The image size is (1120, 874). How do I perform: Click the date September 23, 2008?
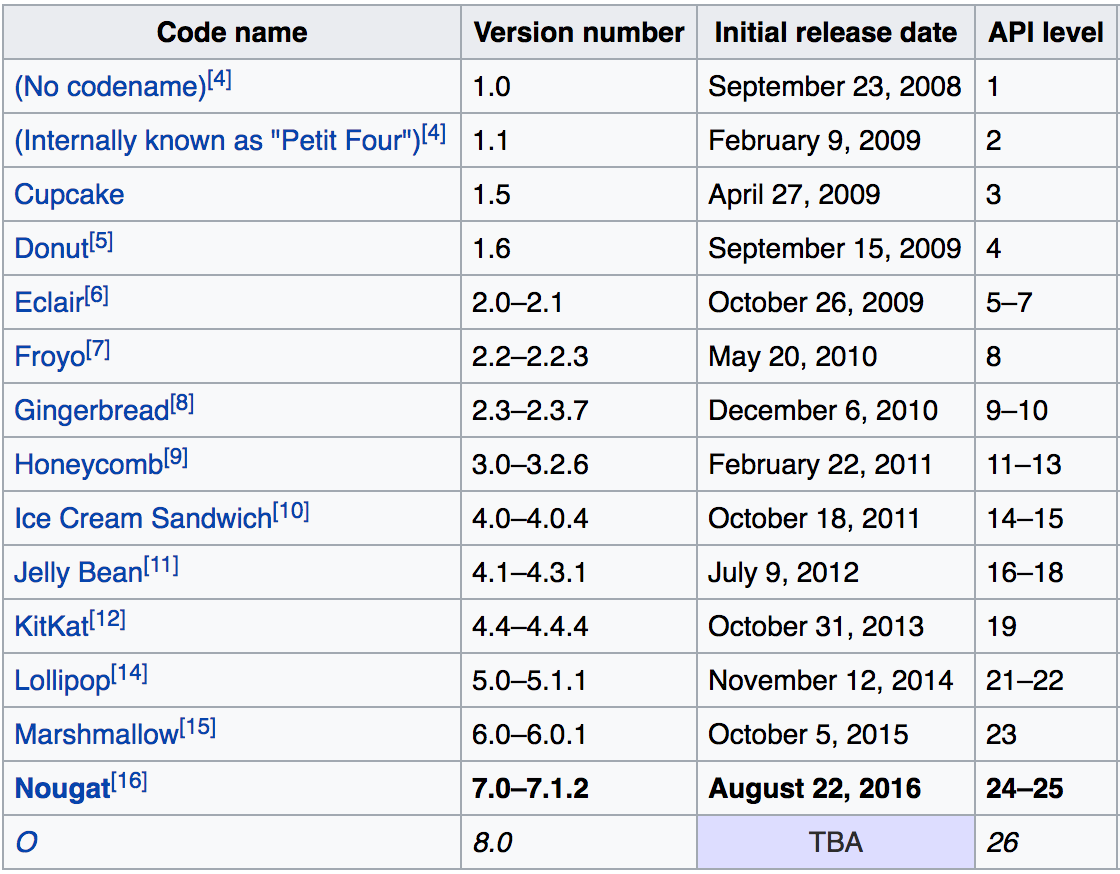pos(835,87)
